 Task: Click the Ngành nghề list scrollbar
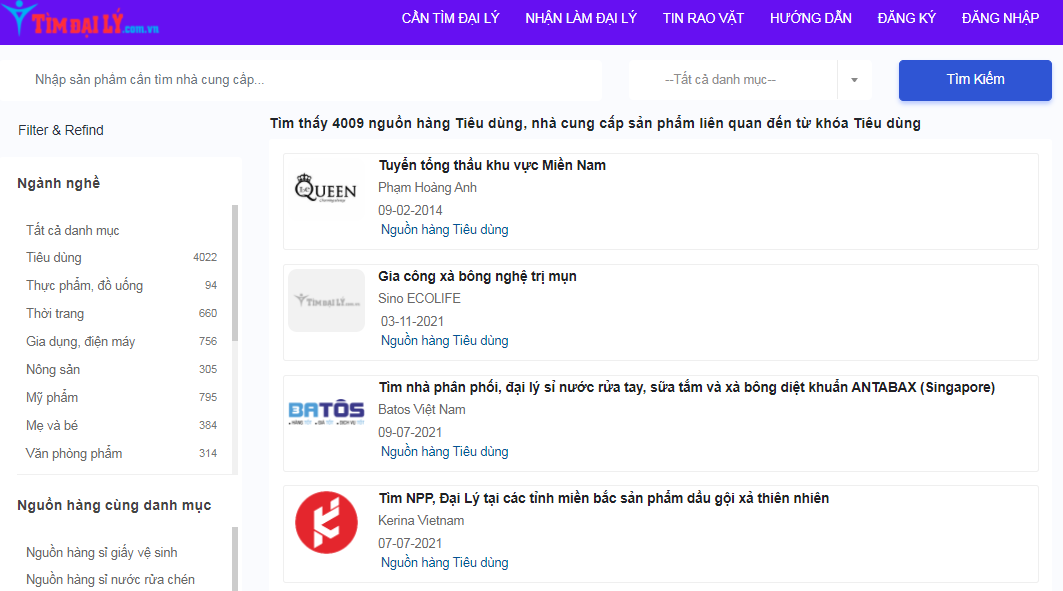click(235, 272)
